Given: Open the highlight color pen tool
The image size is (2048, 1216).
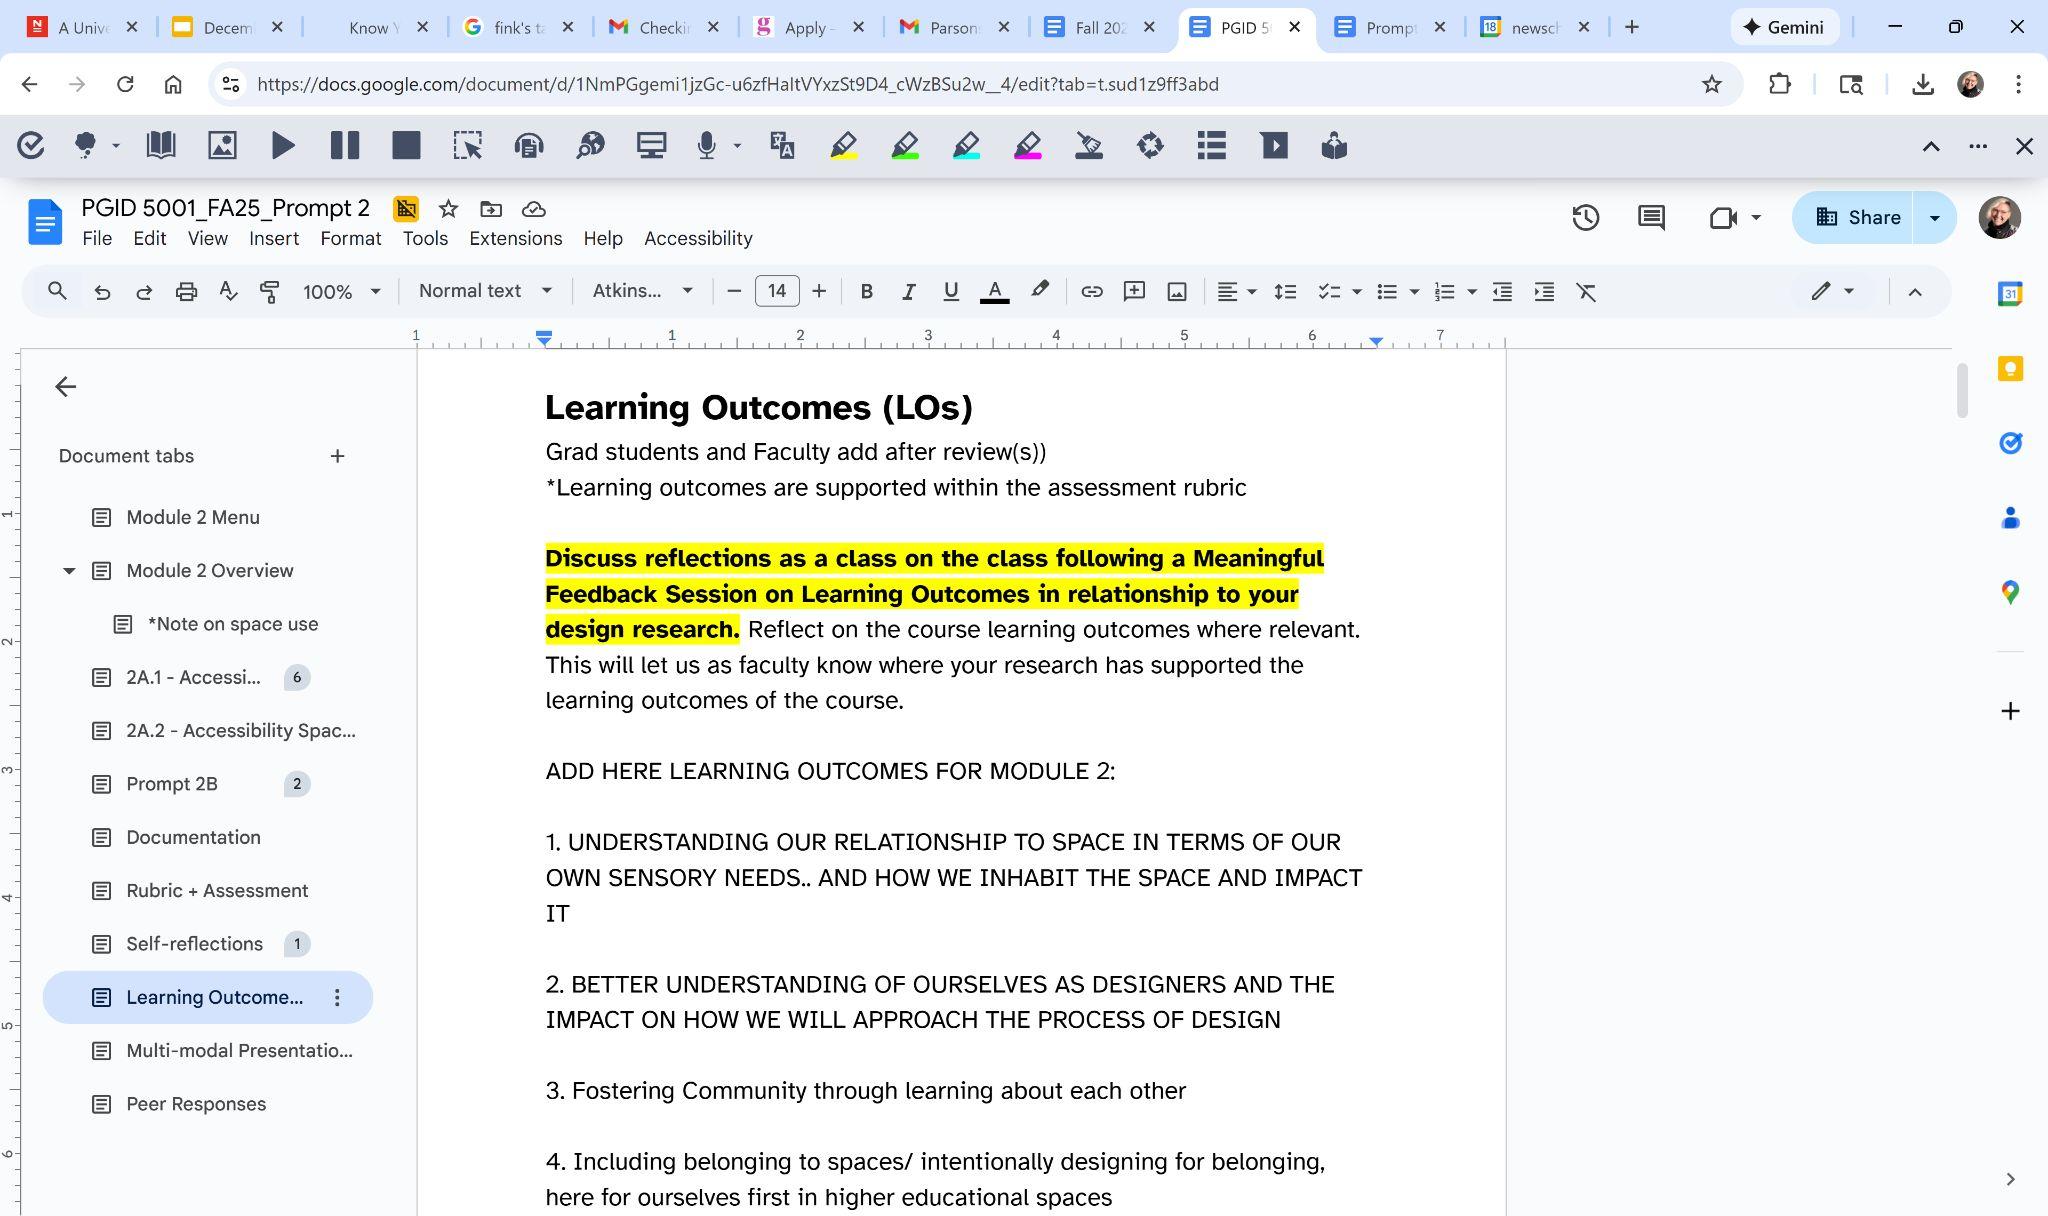Looking at the screenshot, I should [1039, 291].
